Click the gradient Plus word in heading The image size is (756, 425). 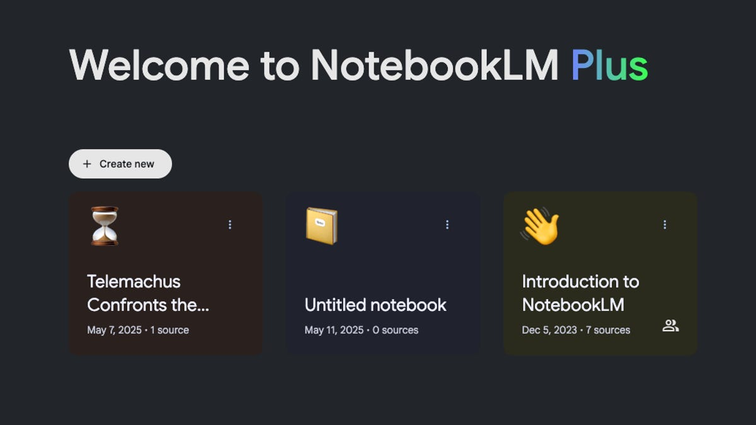click(x=610, y=65)
